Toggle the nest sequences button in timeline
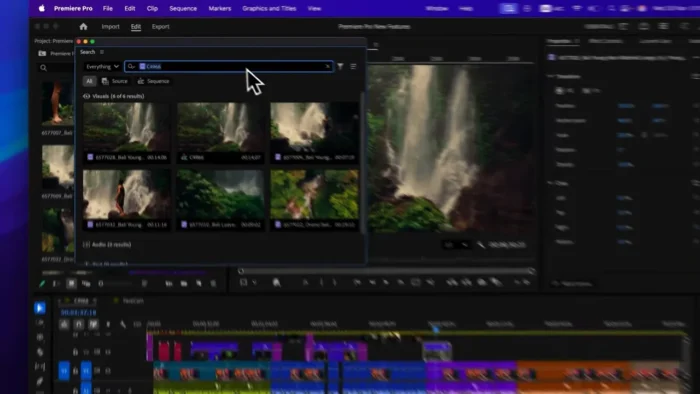The width and height of the screenshot is (700, 394). coord(64,324)
